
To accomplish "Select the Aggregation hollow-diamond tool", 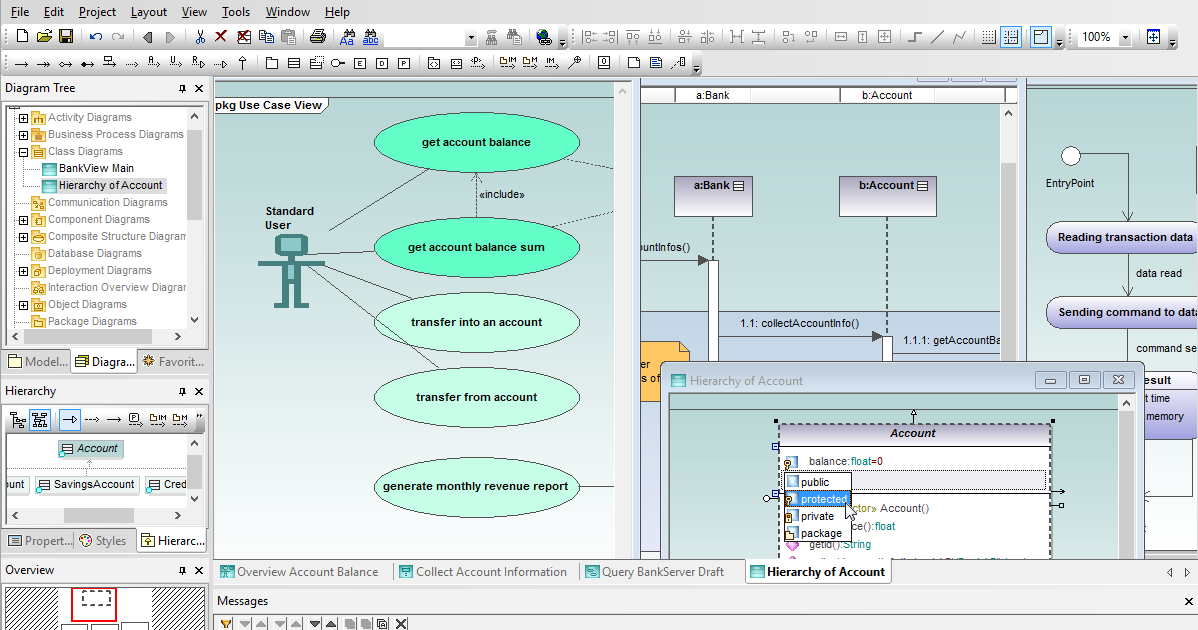I will click(66, 63).
